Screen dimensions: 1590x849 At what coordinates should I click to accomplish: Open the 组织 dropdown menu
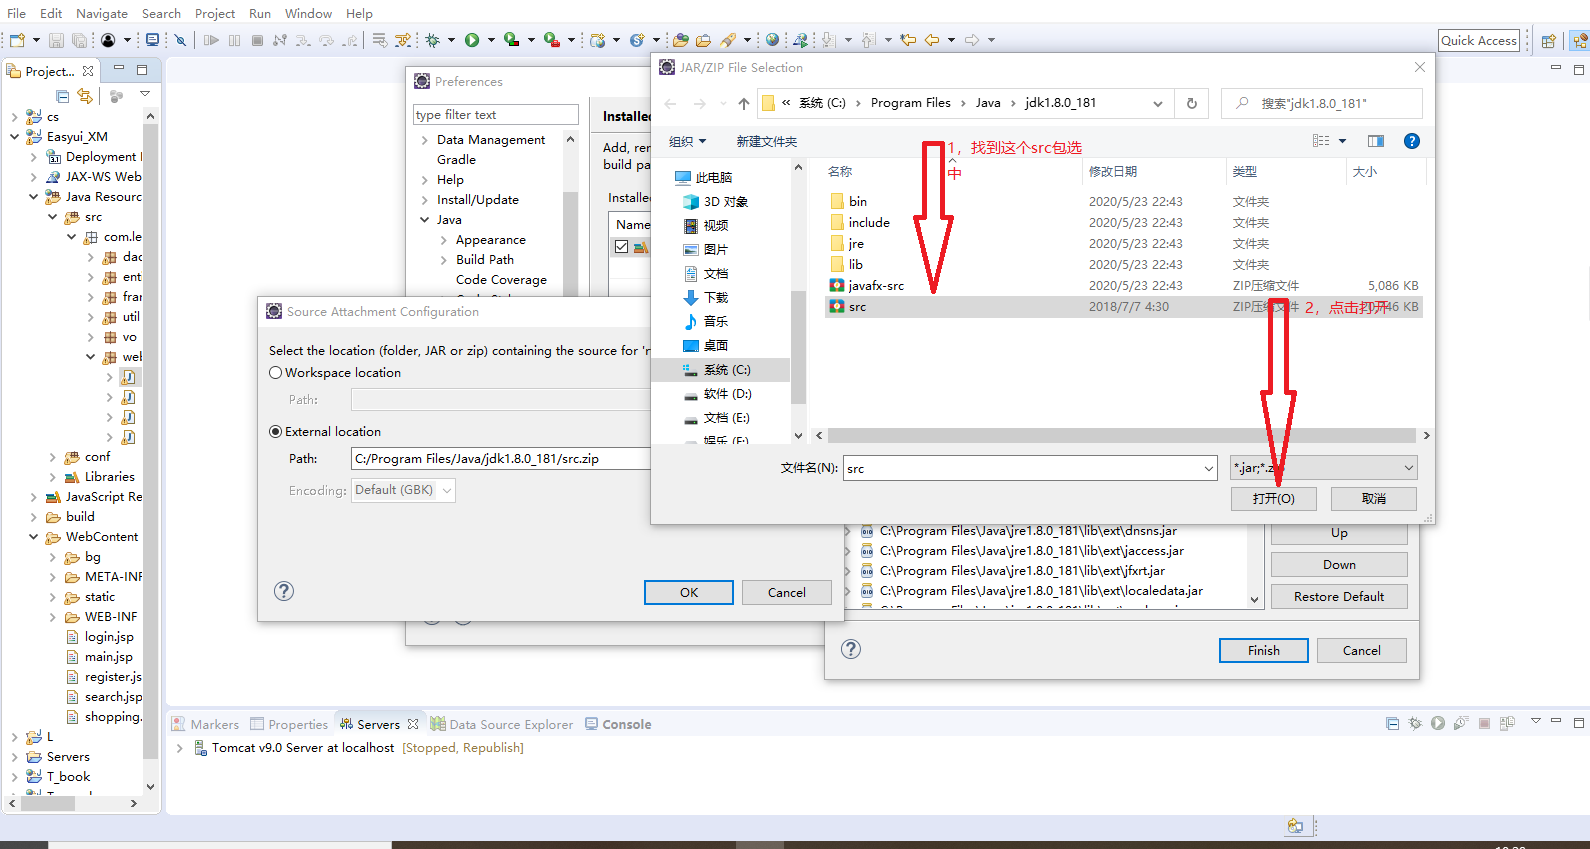(x=687, y=142)
